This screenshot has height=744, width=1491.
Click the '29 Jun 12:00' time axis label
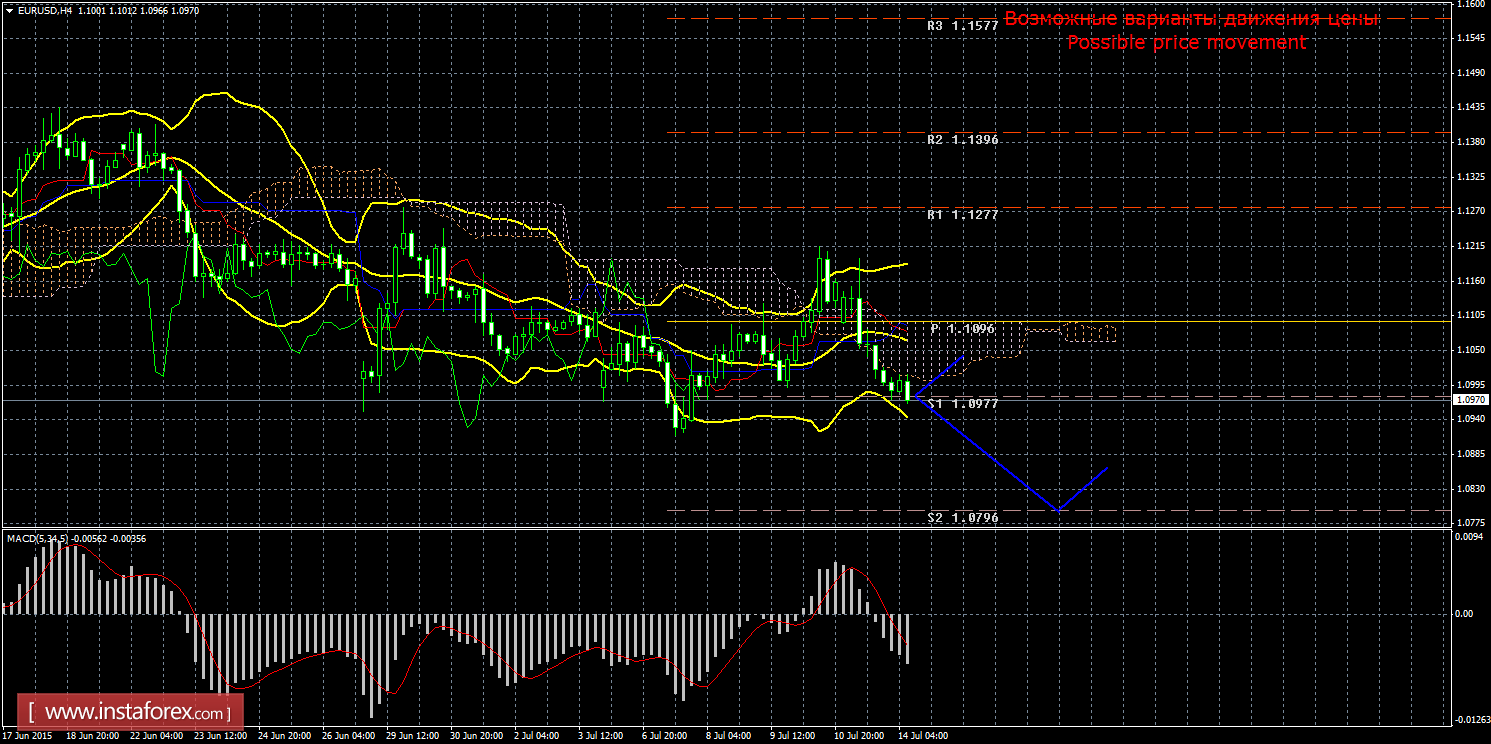coord(412,735)
